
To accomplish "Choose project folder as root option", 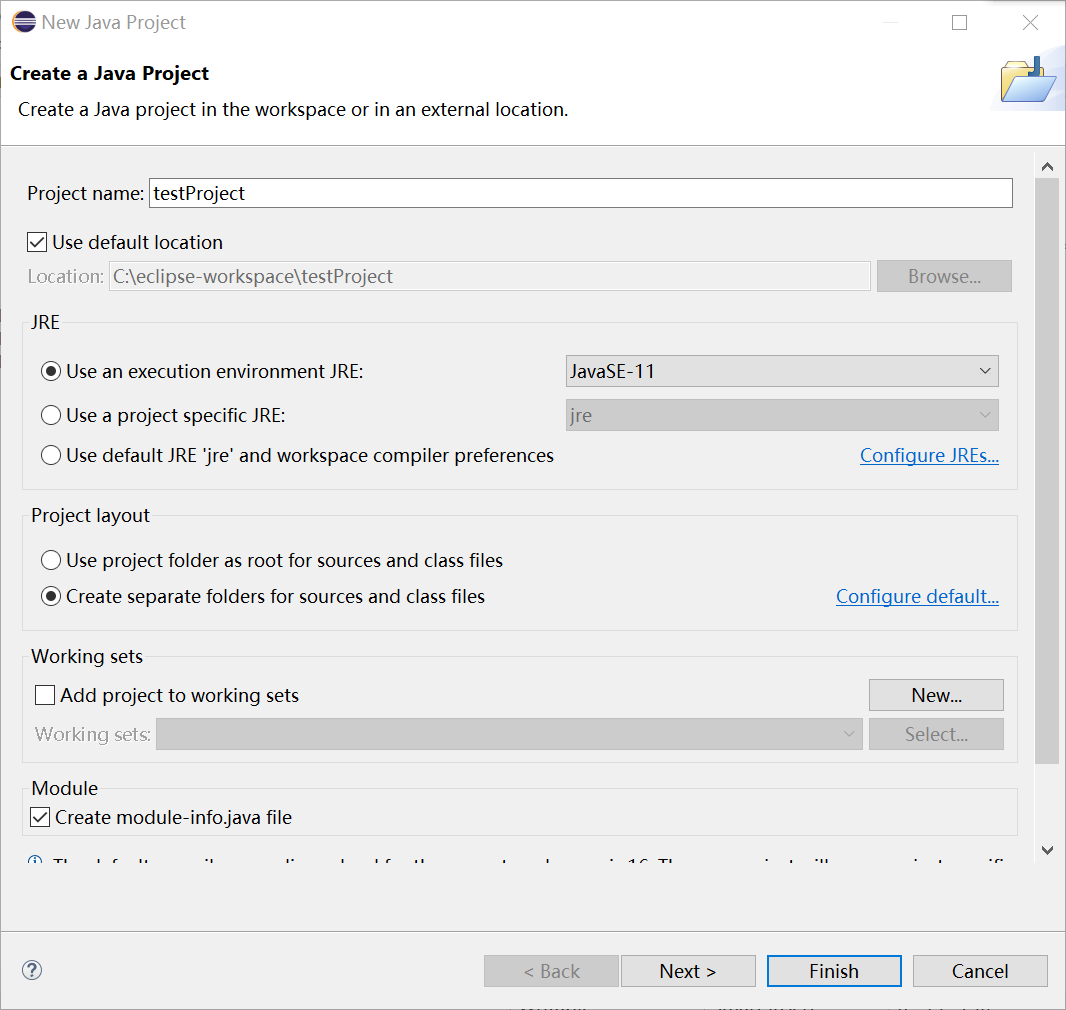I will (x=51, y=560).
